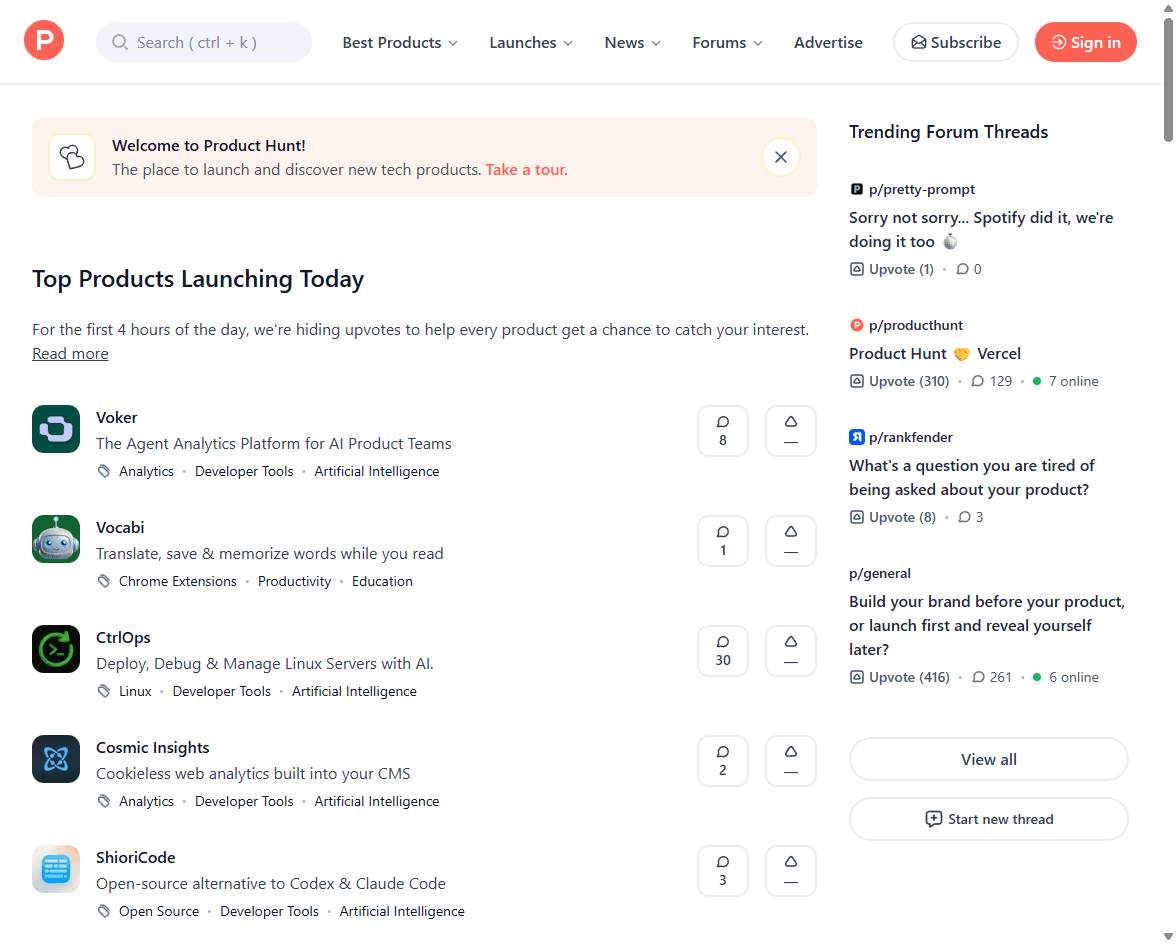Image resolution: width=1176 pixels, height=944 pixels.
Task: Open the tired question thread title
Action: click(972, 478)
